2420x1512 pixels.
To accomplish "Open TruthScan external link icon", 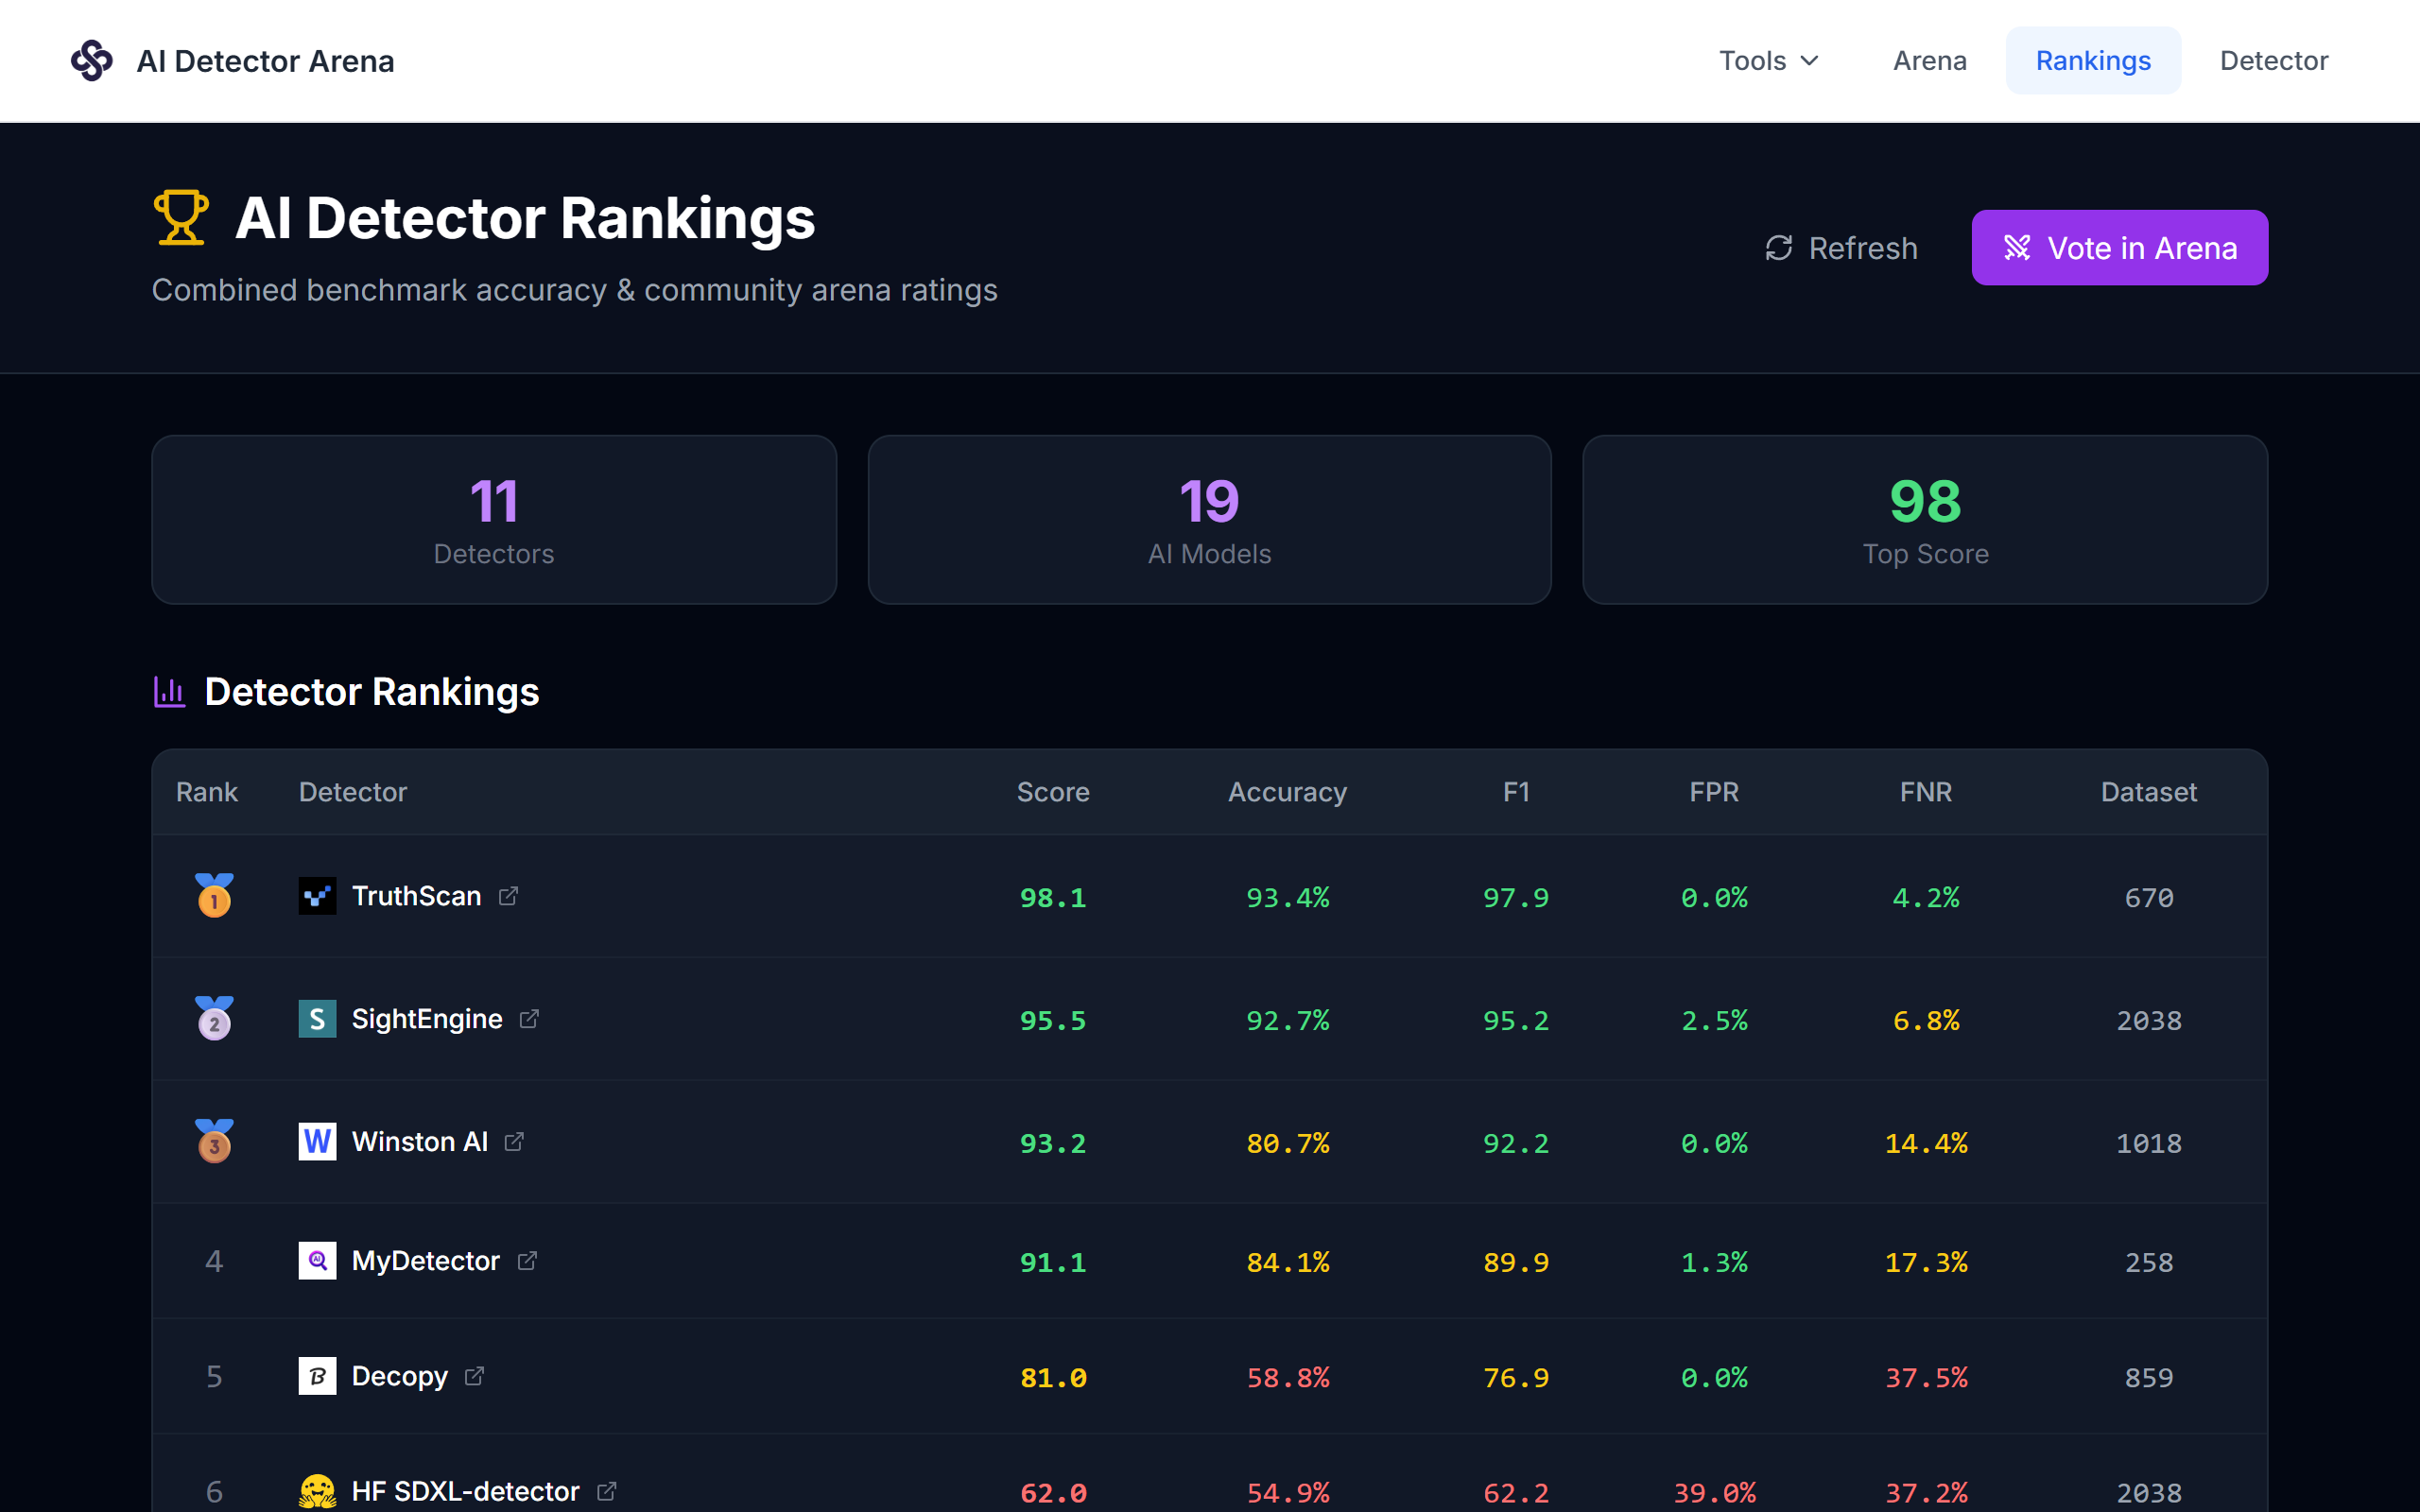I will (x=508, y=896).
